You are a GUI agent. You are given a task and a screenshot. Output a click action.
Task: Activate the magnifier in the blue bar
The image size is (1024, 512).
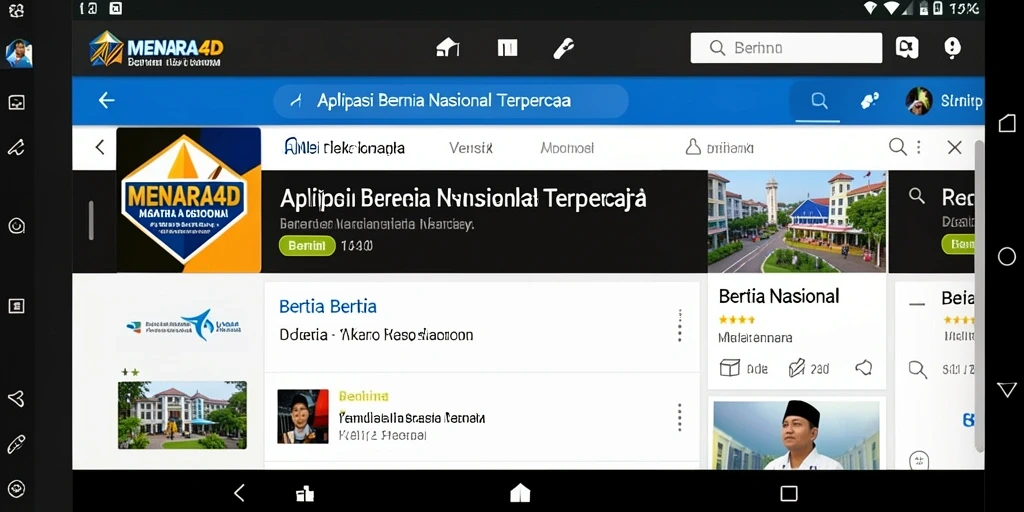tap(819, 101)
